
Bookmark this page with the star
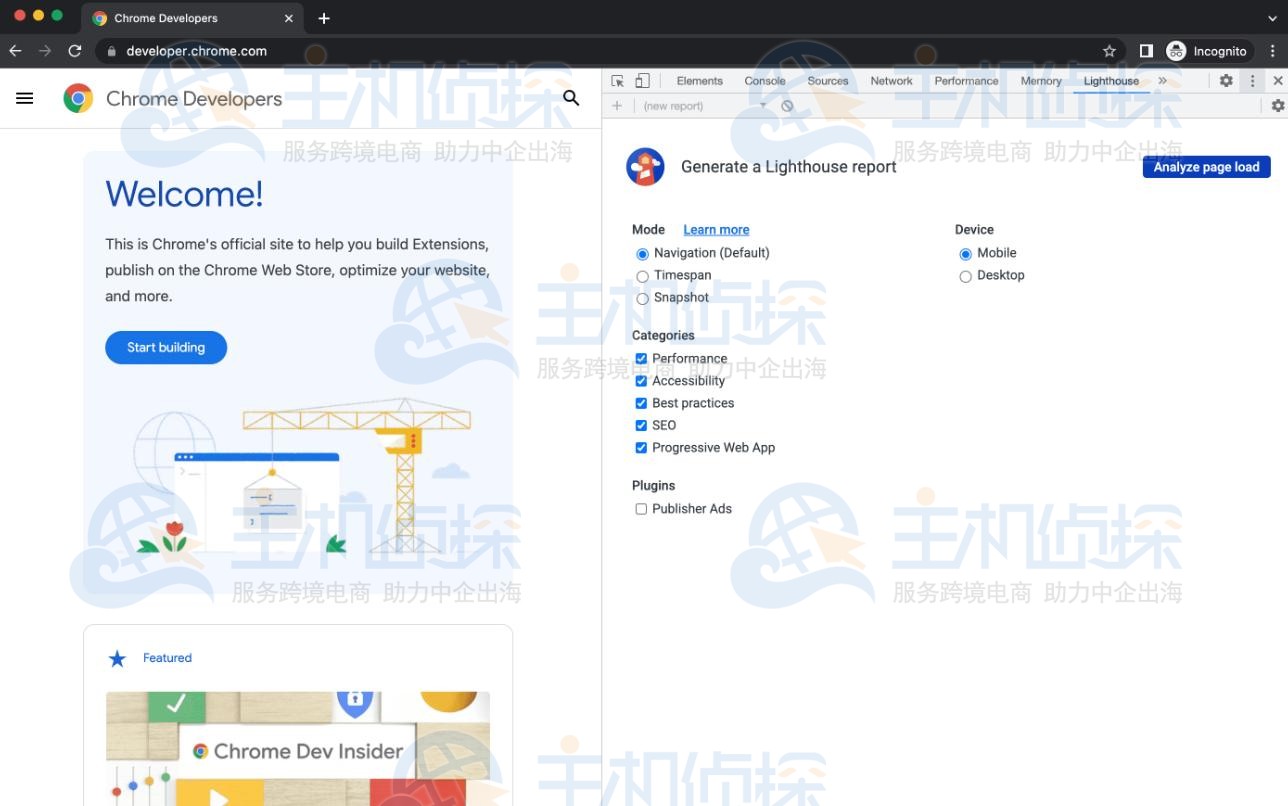pos(1109,51)
